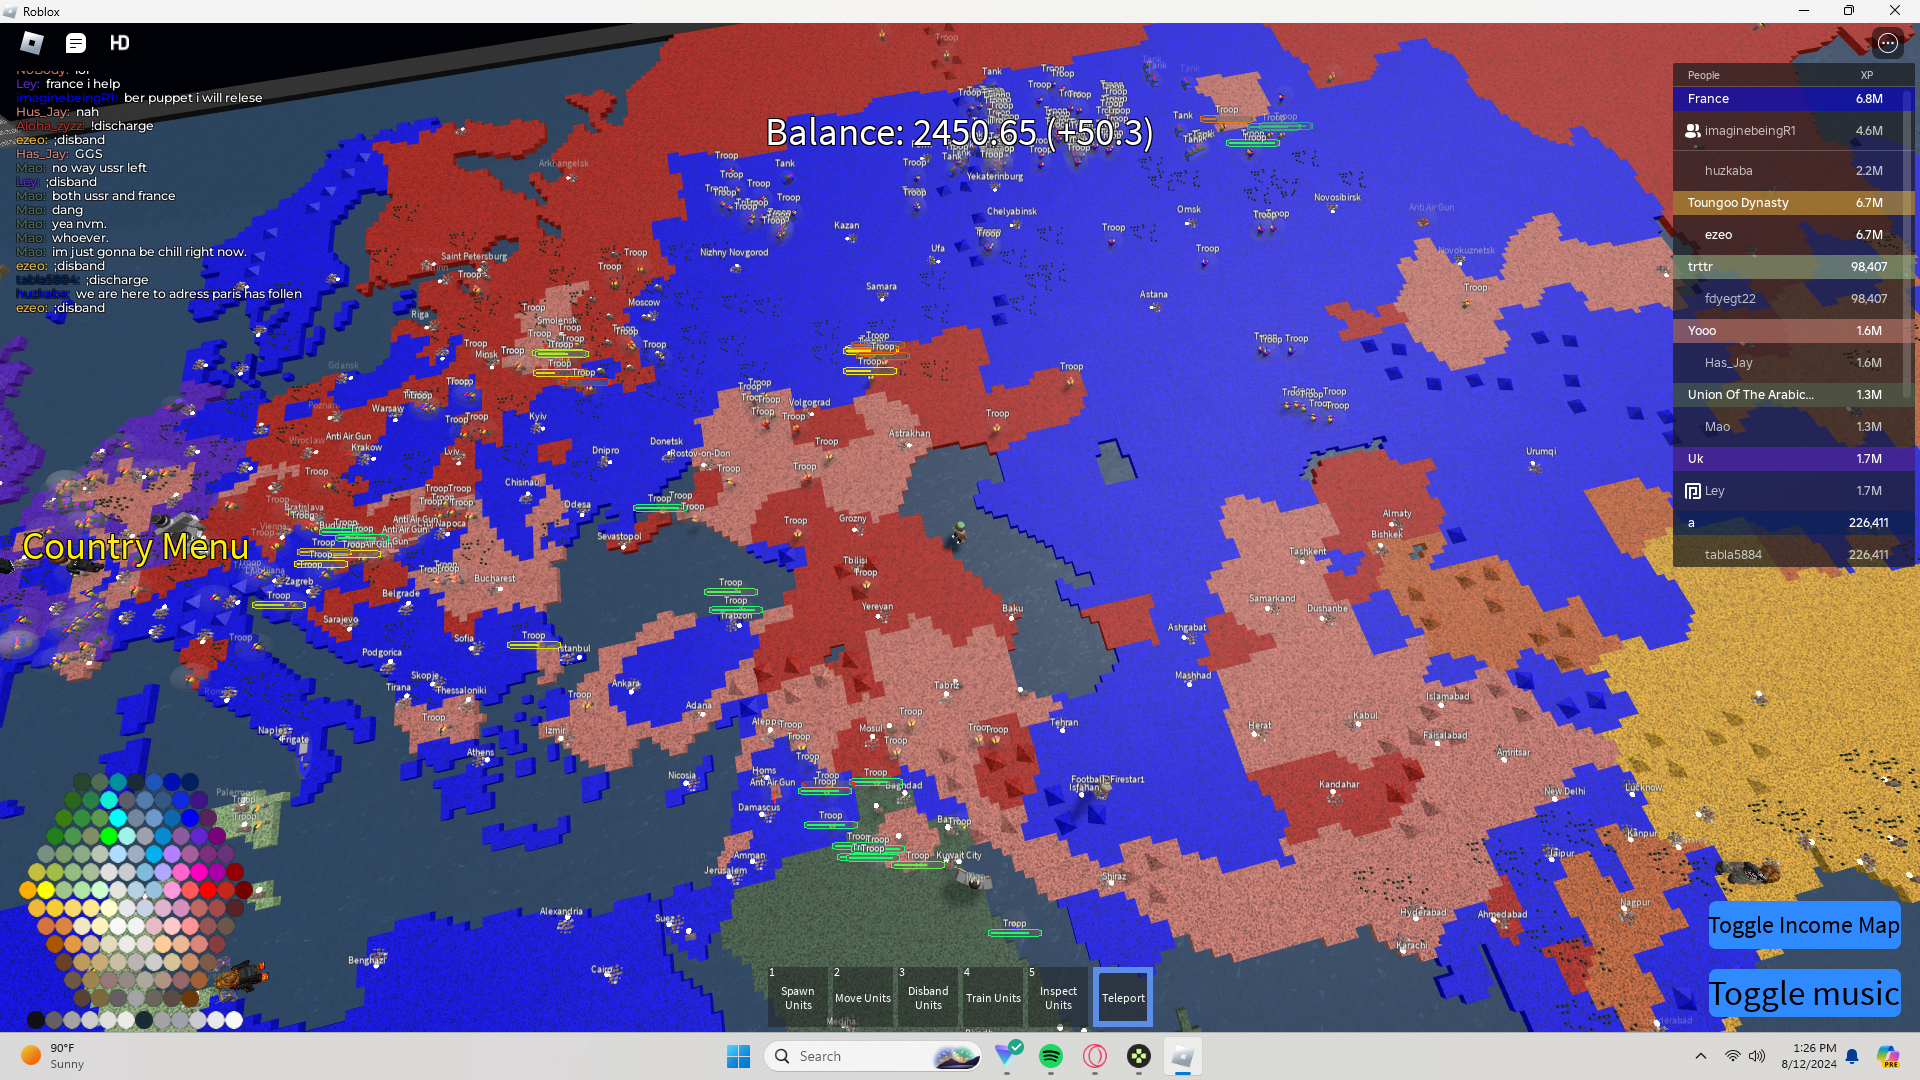Toggle music on or off

(x=1803, y=994)
